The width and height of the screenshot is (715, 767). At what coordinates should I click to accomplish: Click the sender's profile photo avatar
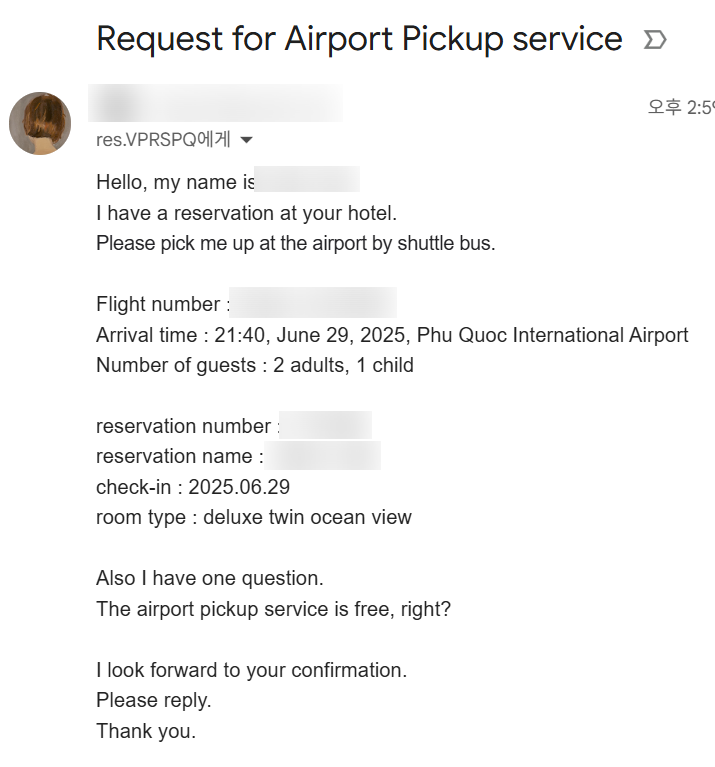[40, 123]
